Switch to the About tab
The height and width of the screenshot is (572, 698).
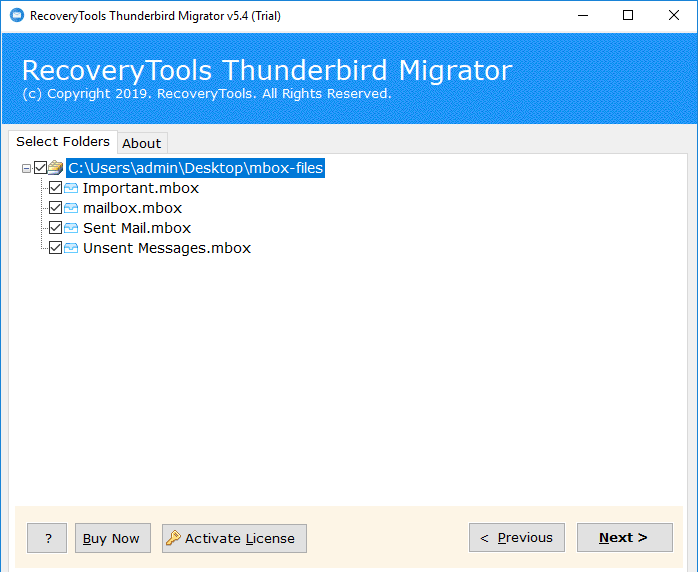coord(142,143)
